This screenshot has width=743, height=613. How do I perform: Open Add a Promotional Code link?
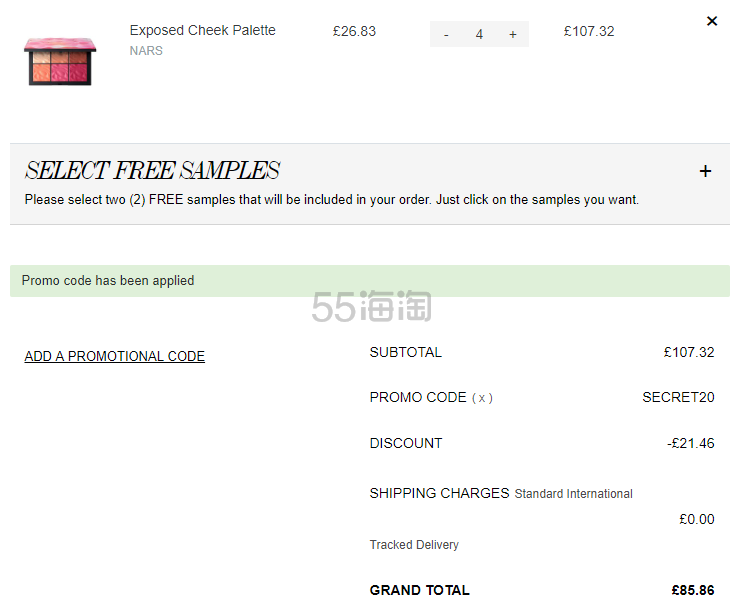click(x=115, y=356)
